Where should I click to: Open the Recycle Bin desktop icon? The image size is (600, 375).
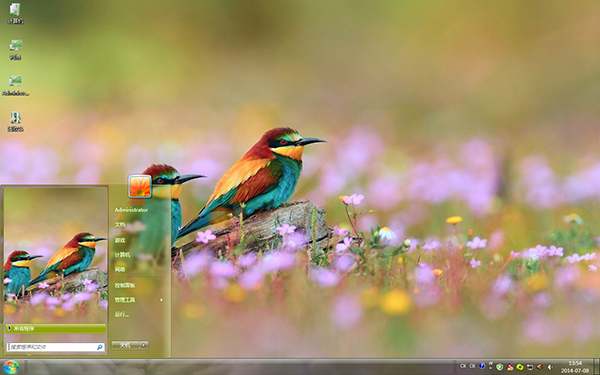coord(15,121)
